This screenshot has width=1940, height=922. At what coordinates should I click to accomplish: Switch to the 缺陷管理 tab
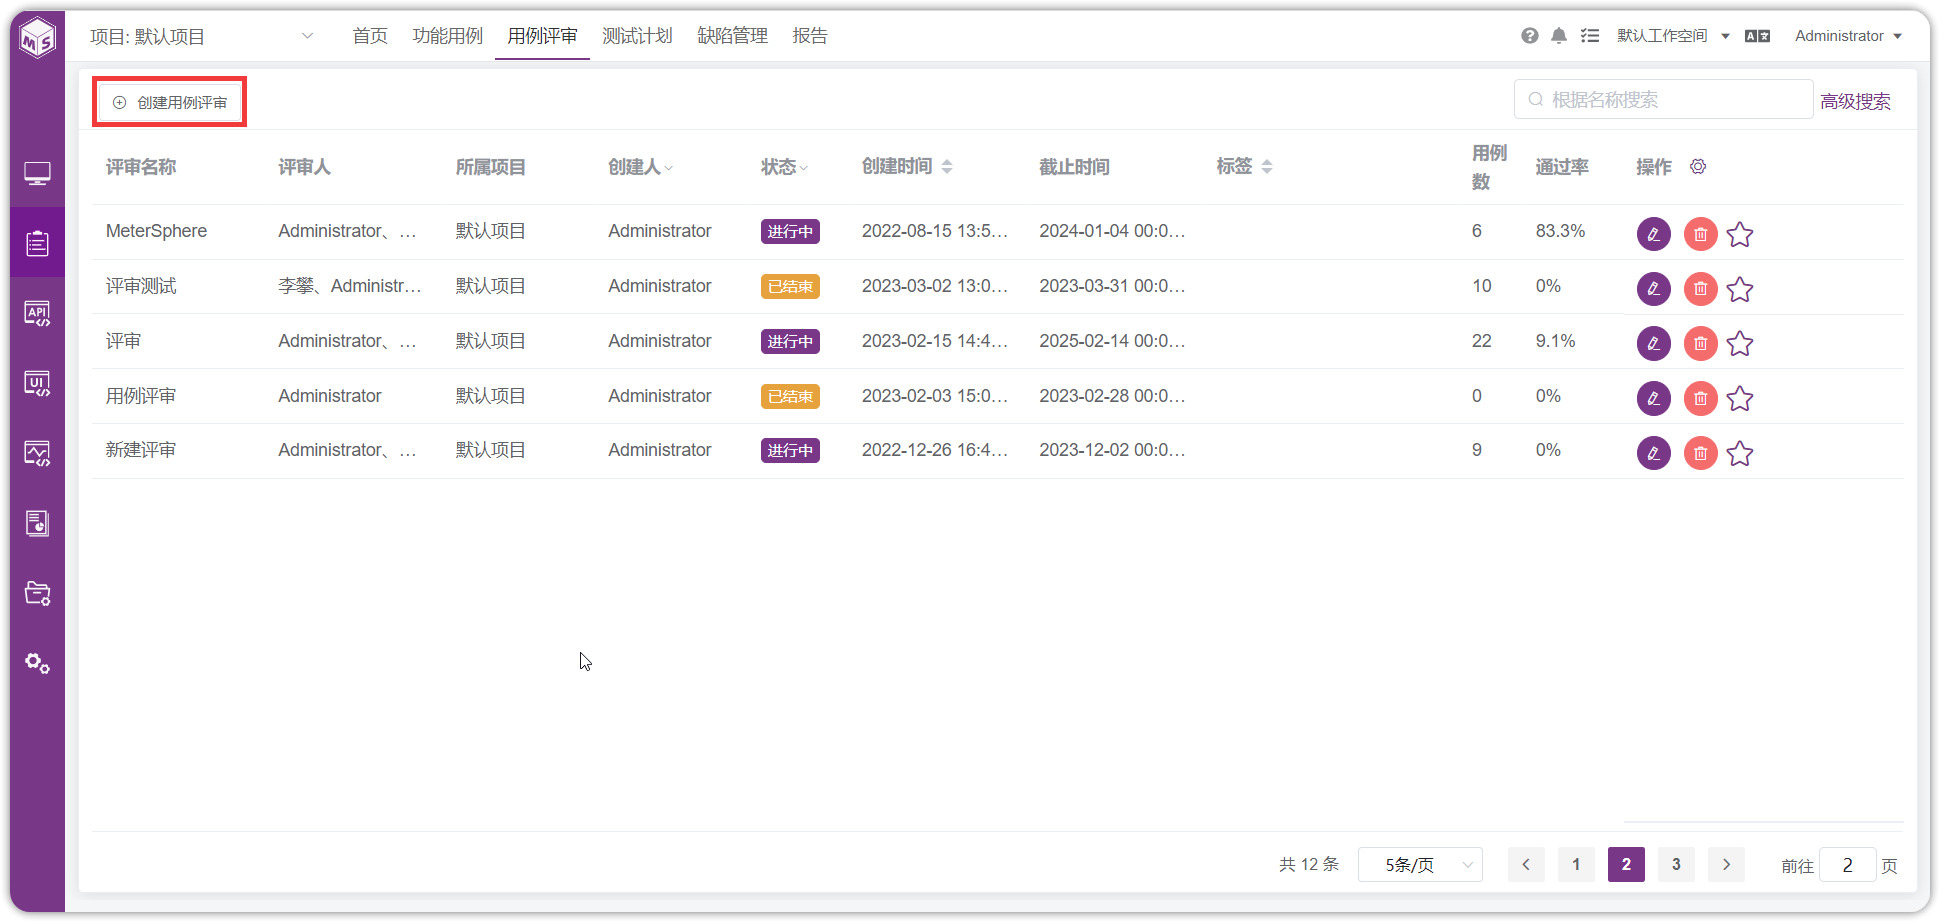tap(732, 36)
